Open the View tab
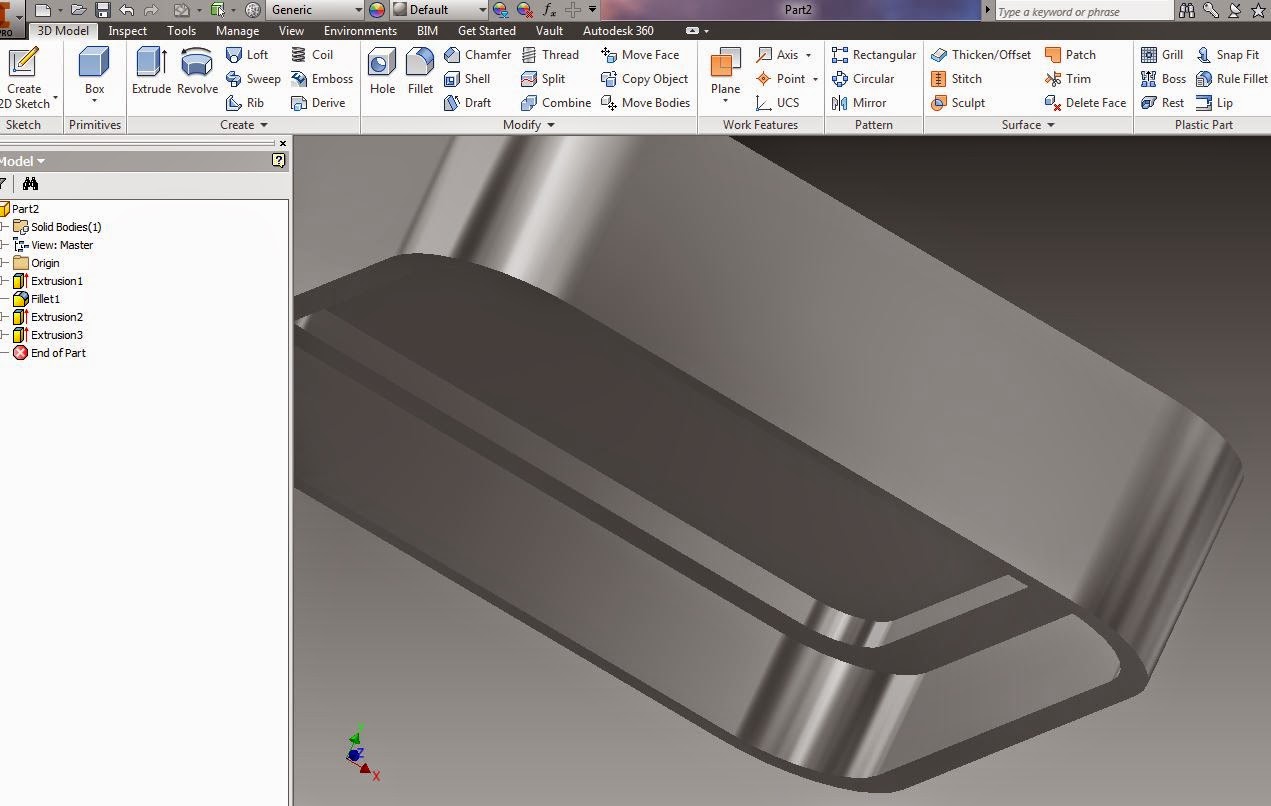The width and height of the screenshot is (1271, 806). click(291, 31)
